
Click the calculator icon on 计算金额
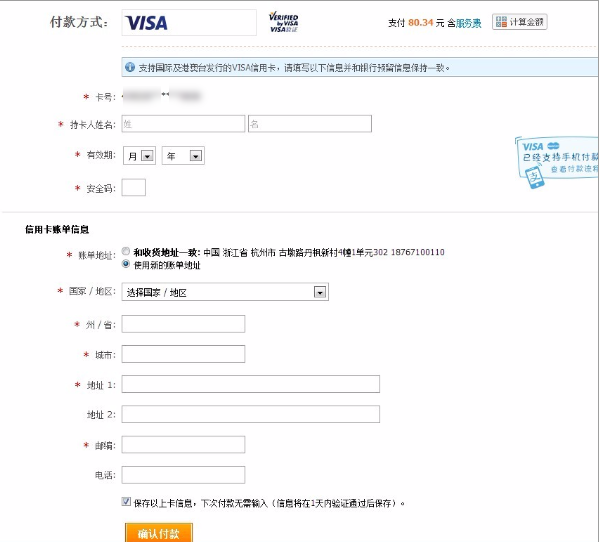(501, 22)
